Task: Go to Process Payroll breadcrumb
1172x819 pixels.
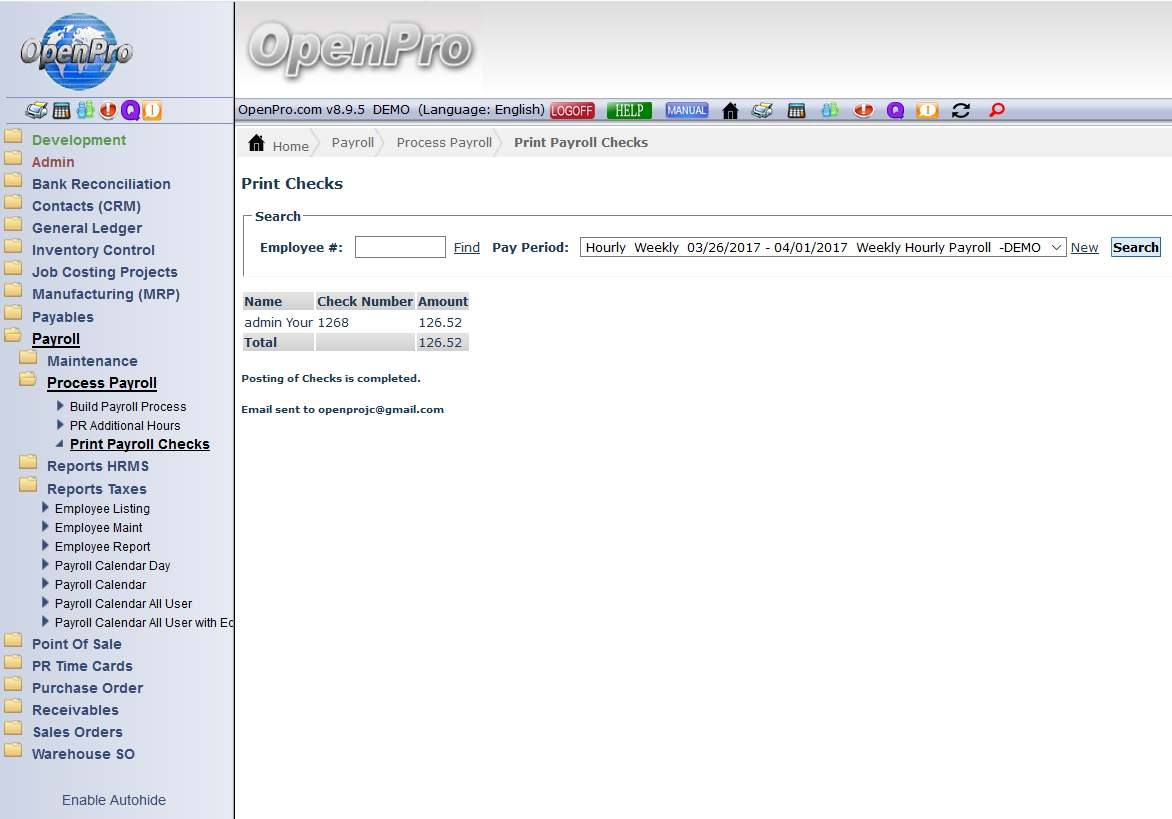Action: tap(444, 143)
